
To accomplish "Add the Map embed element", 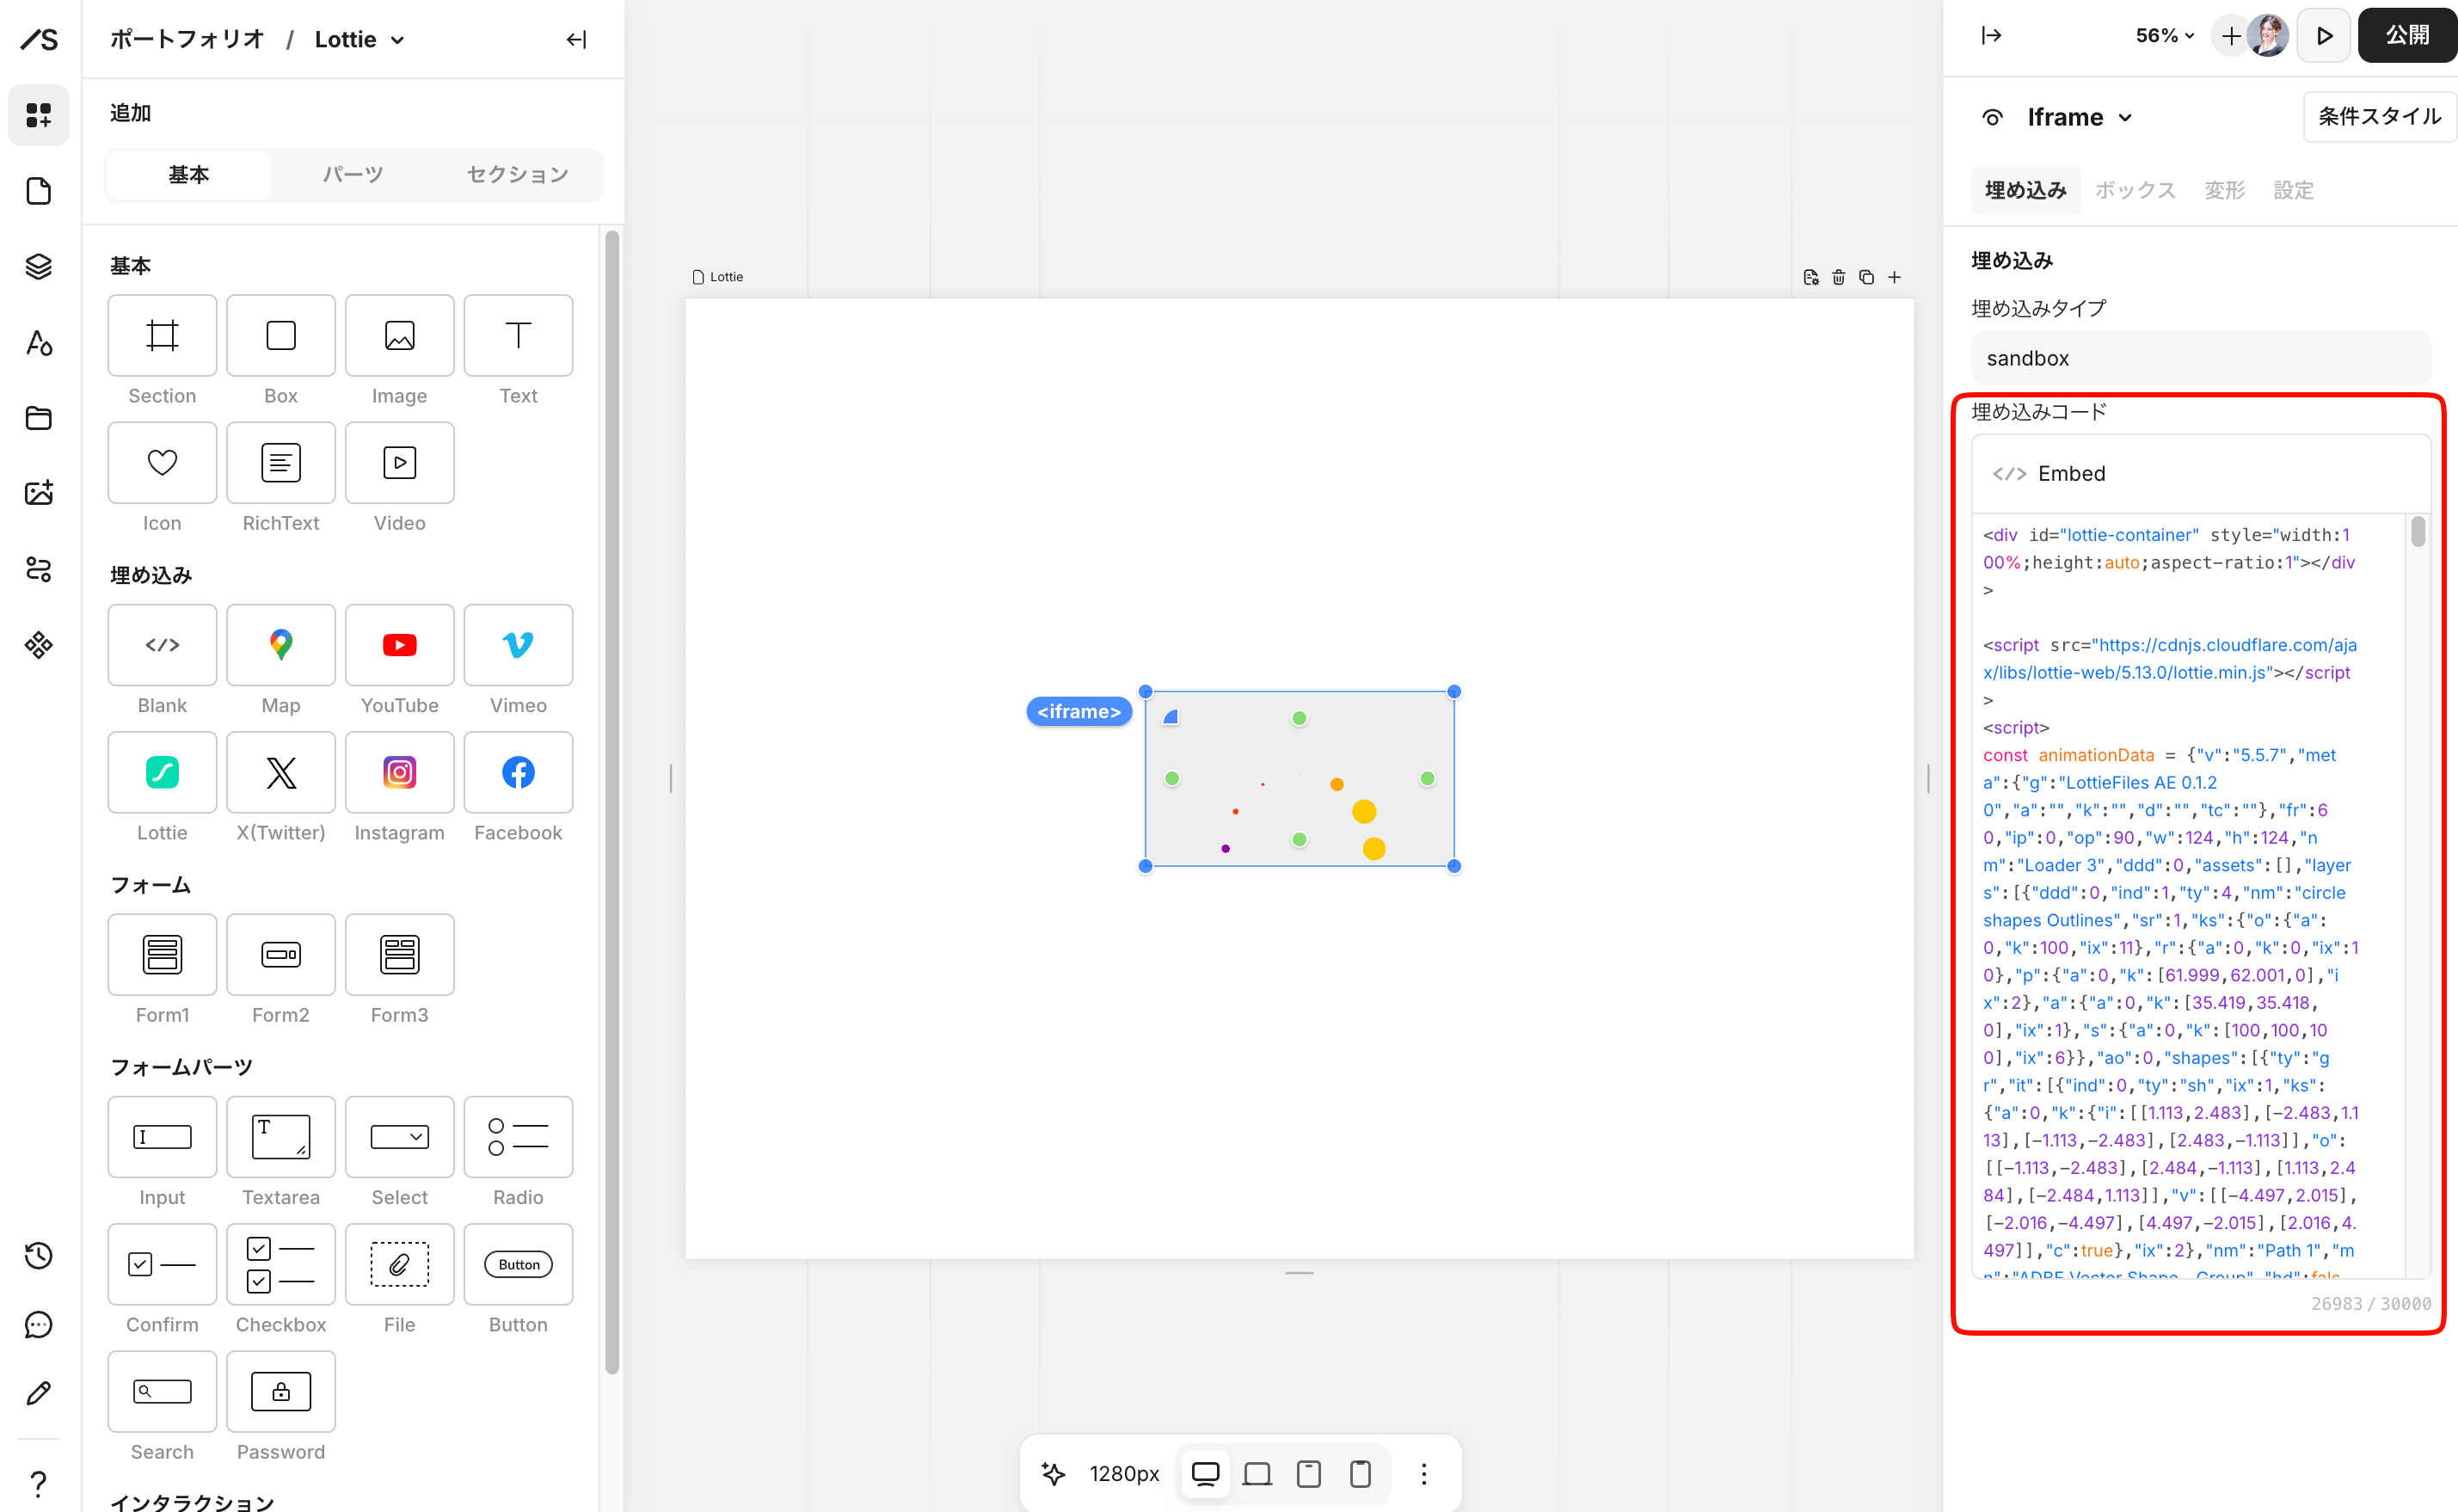I will [281, 645].
